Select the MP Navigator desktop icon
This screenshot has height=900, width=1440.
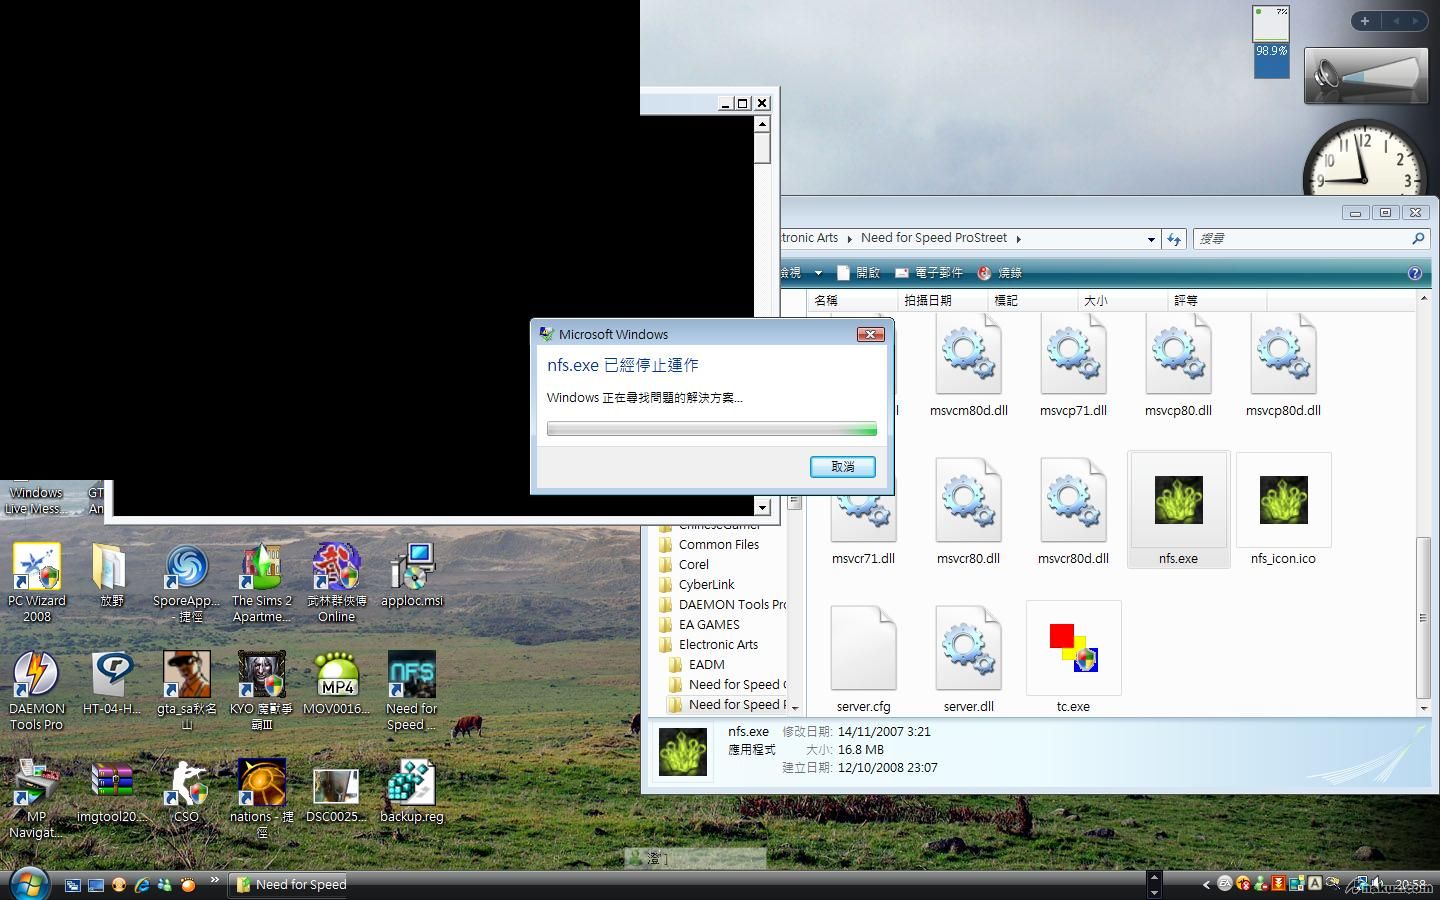point(37,798)
